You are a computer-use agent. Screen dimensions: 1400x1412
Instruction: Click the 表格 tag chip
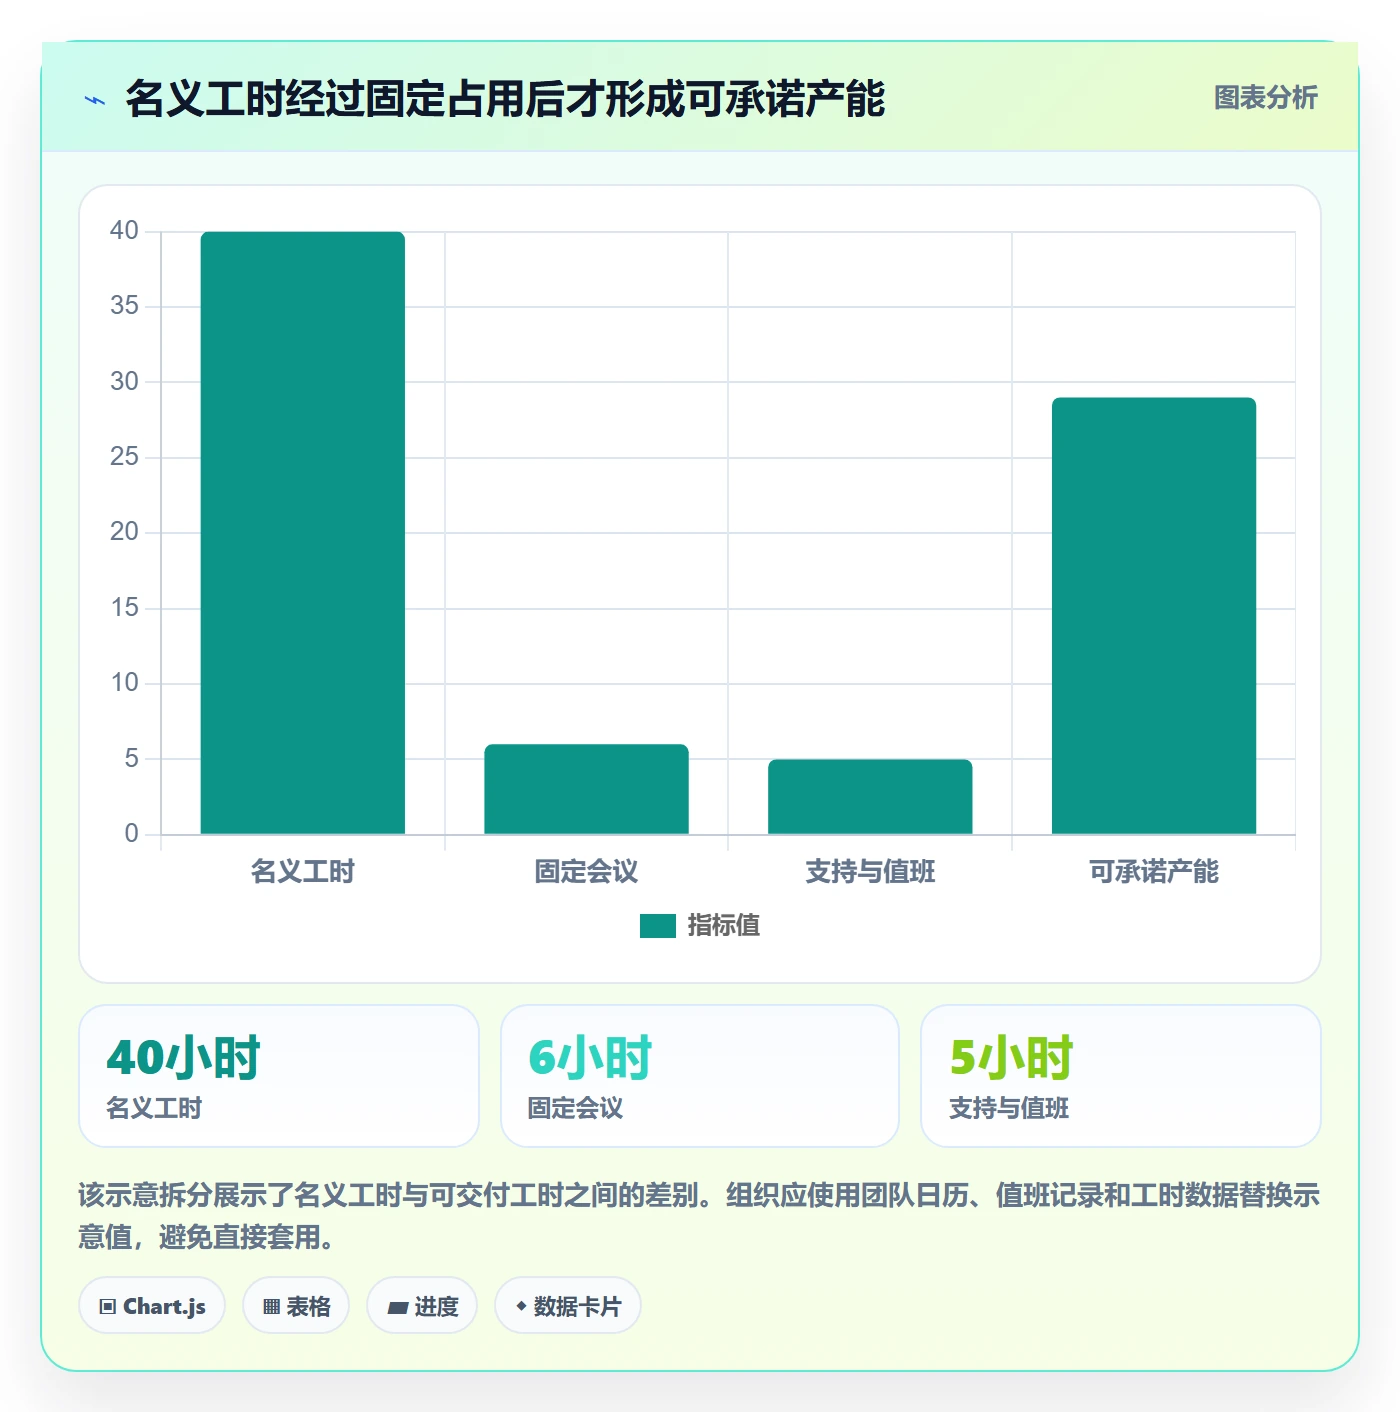(x=296, y=1306)
